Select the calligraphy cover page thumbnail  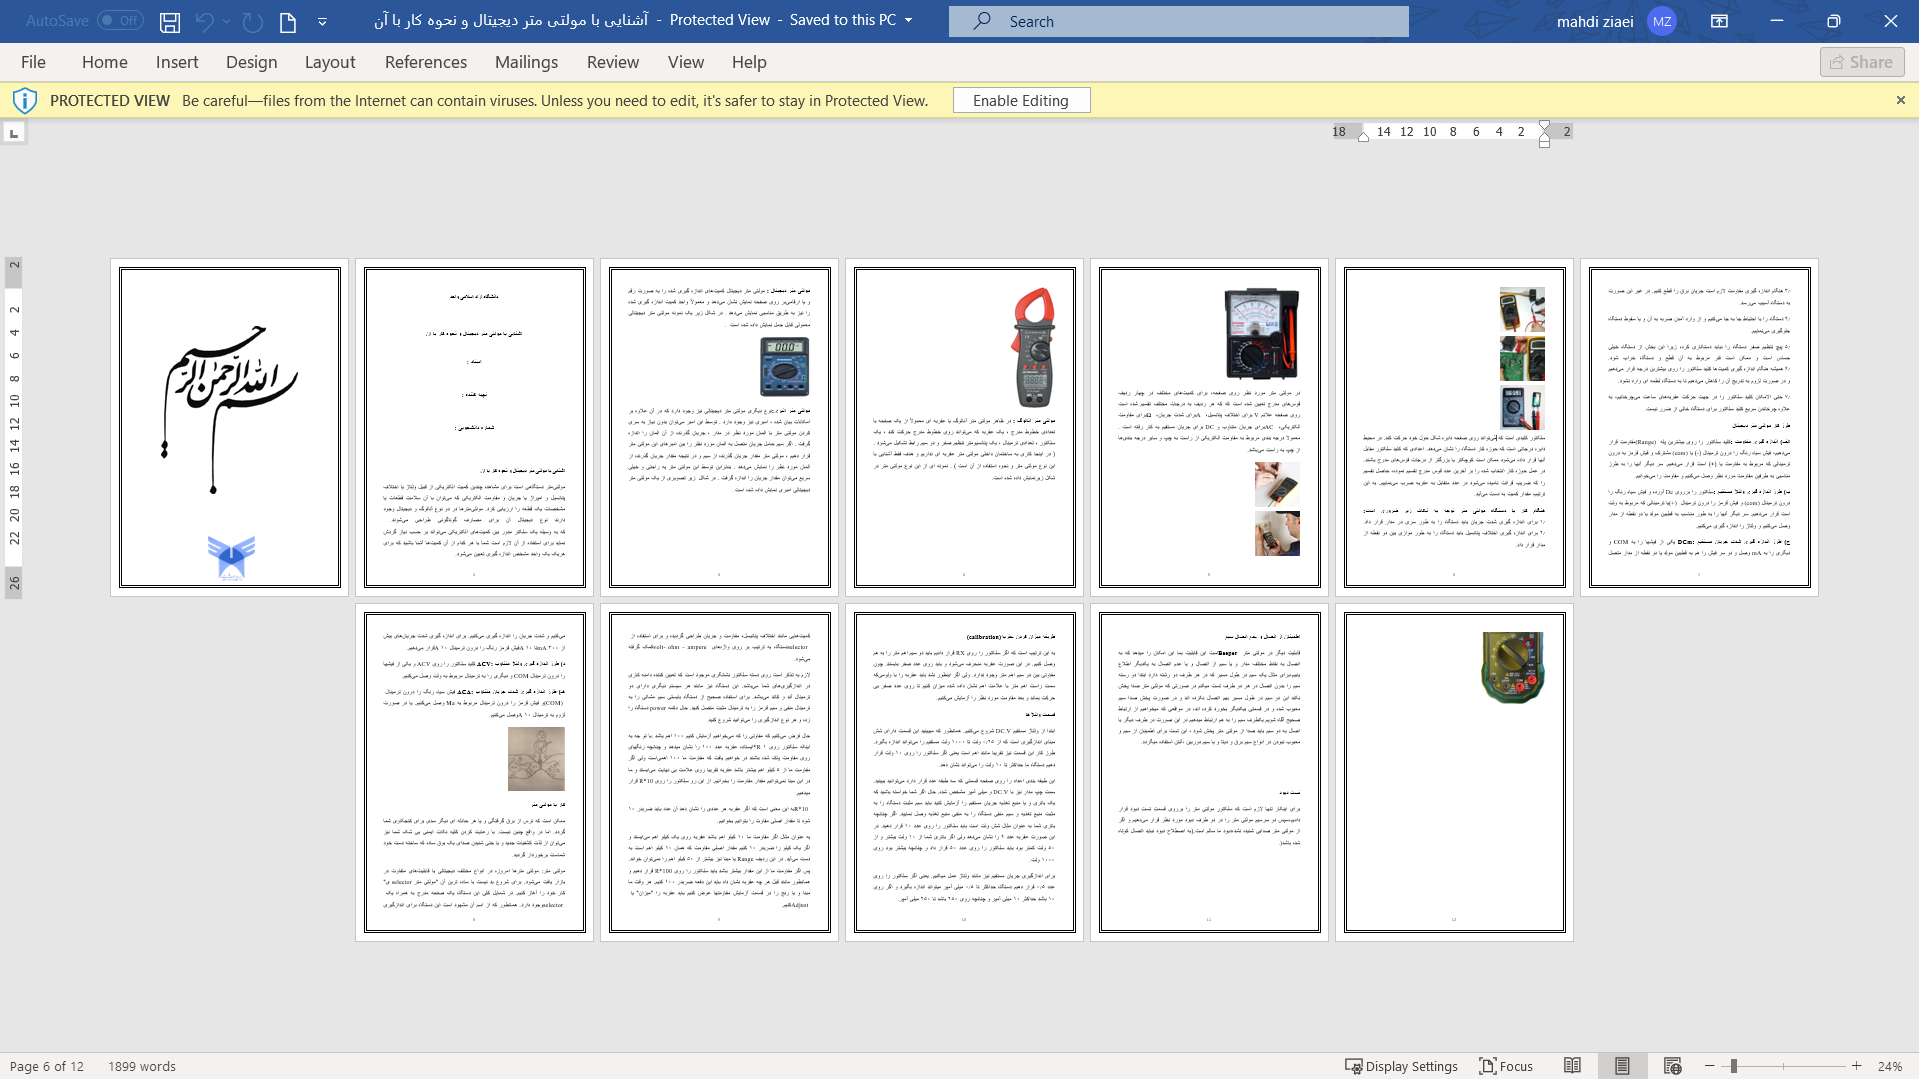pyautogui.click(x=229, y=428)
